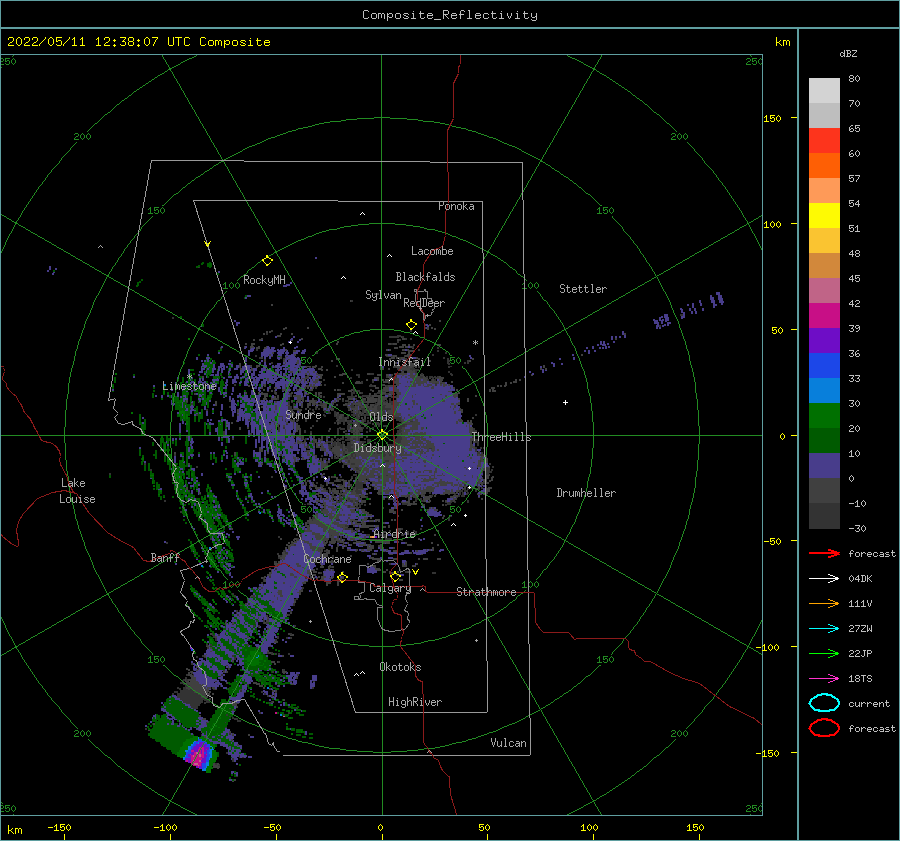Click the Banff label

(165, 557)
